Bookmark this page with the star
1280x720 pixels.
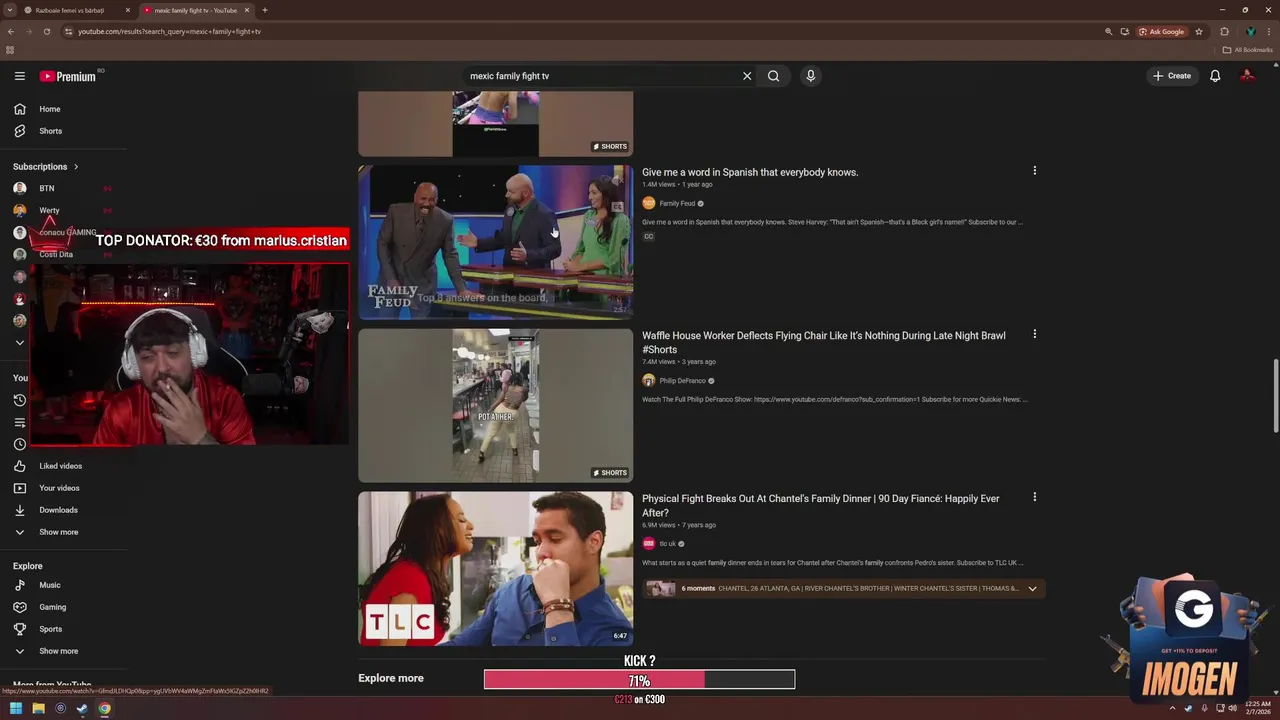[1199, 31]
